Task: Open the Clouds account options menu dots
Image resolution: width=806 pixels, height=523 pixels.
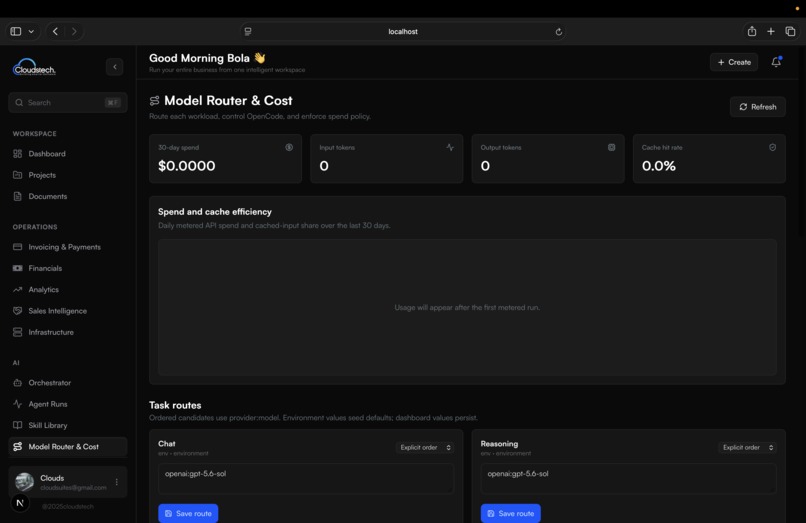Action: pos(117,482)
